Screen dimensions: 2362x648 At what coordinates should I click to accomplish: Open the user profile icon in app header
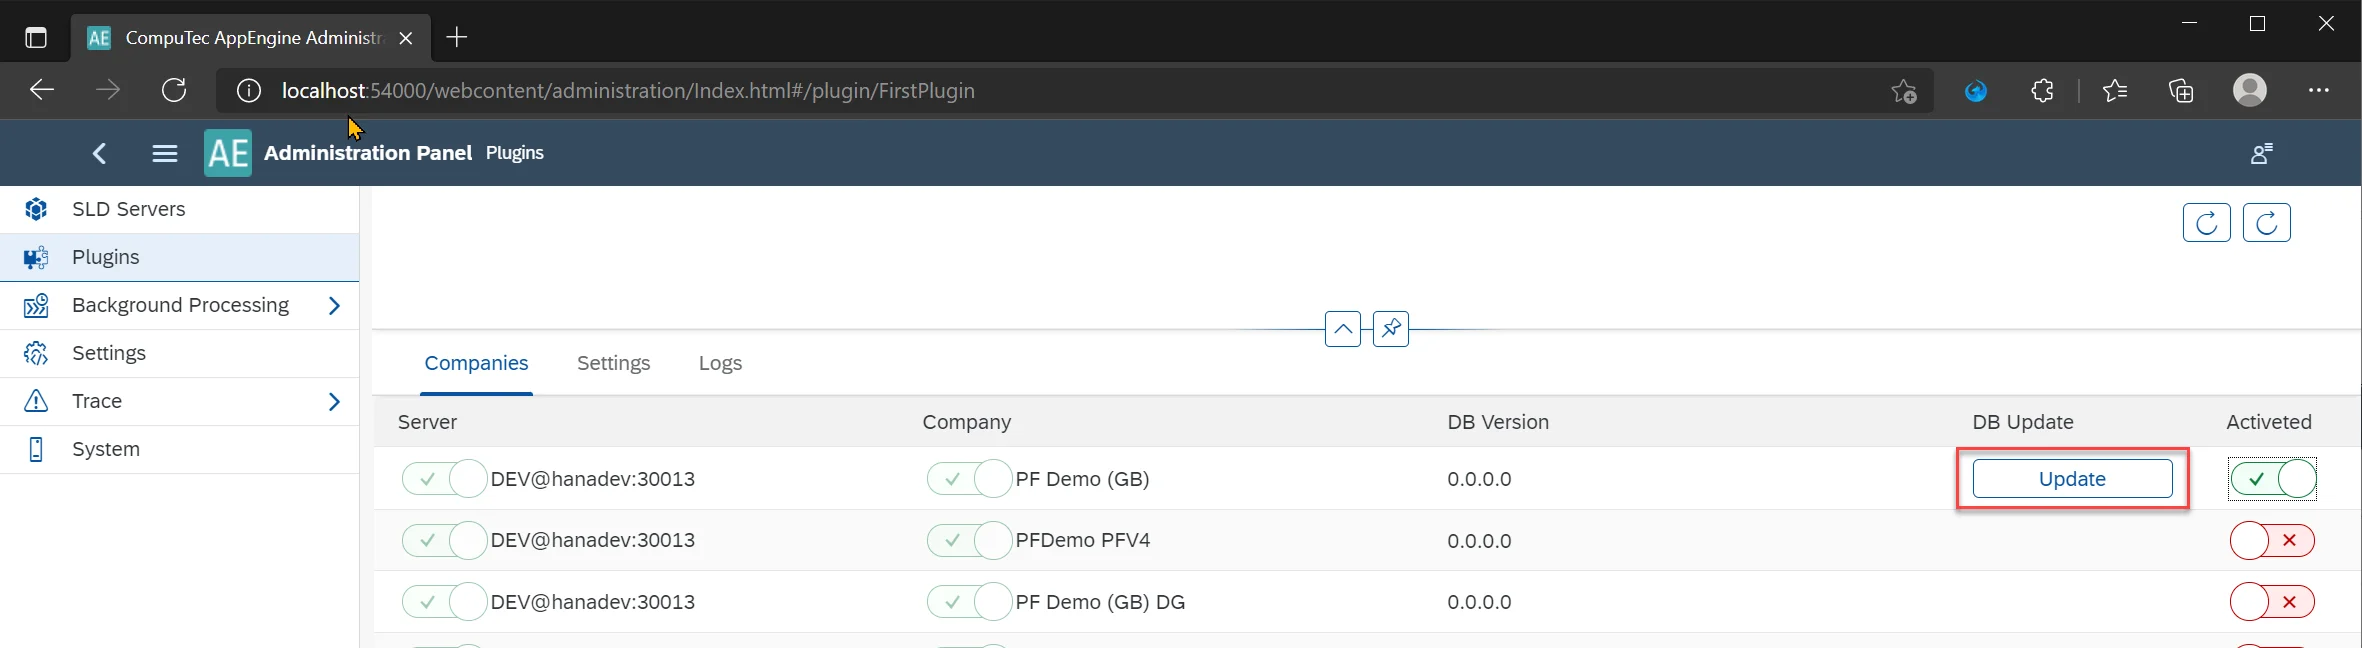(x=2261, y=153)
